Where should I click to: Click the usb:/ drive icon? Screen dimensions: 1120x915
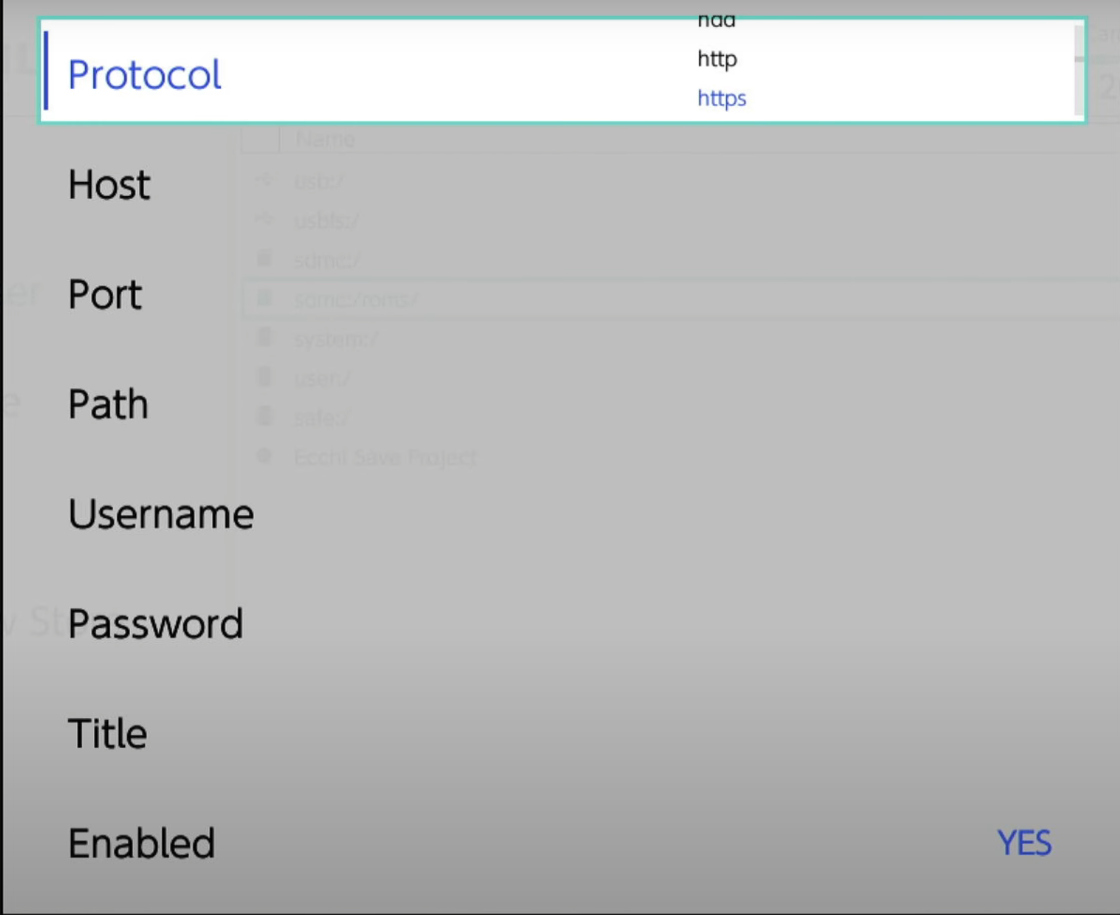(264, 181)
